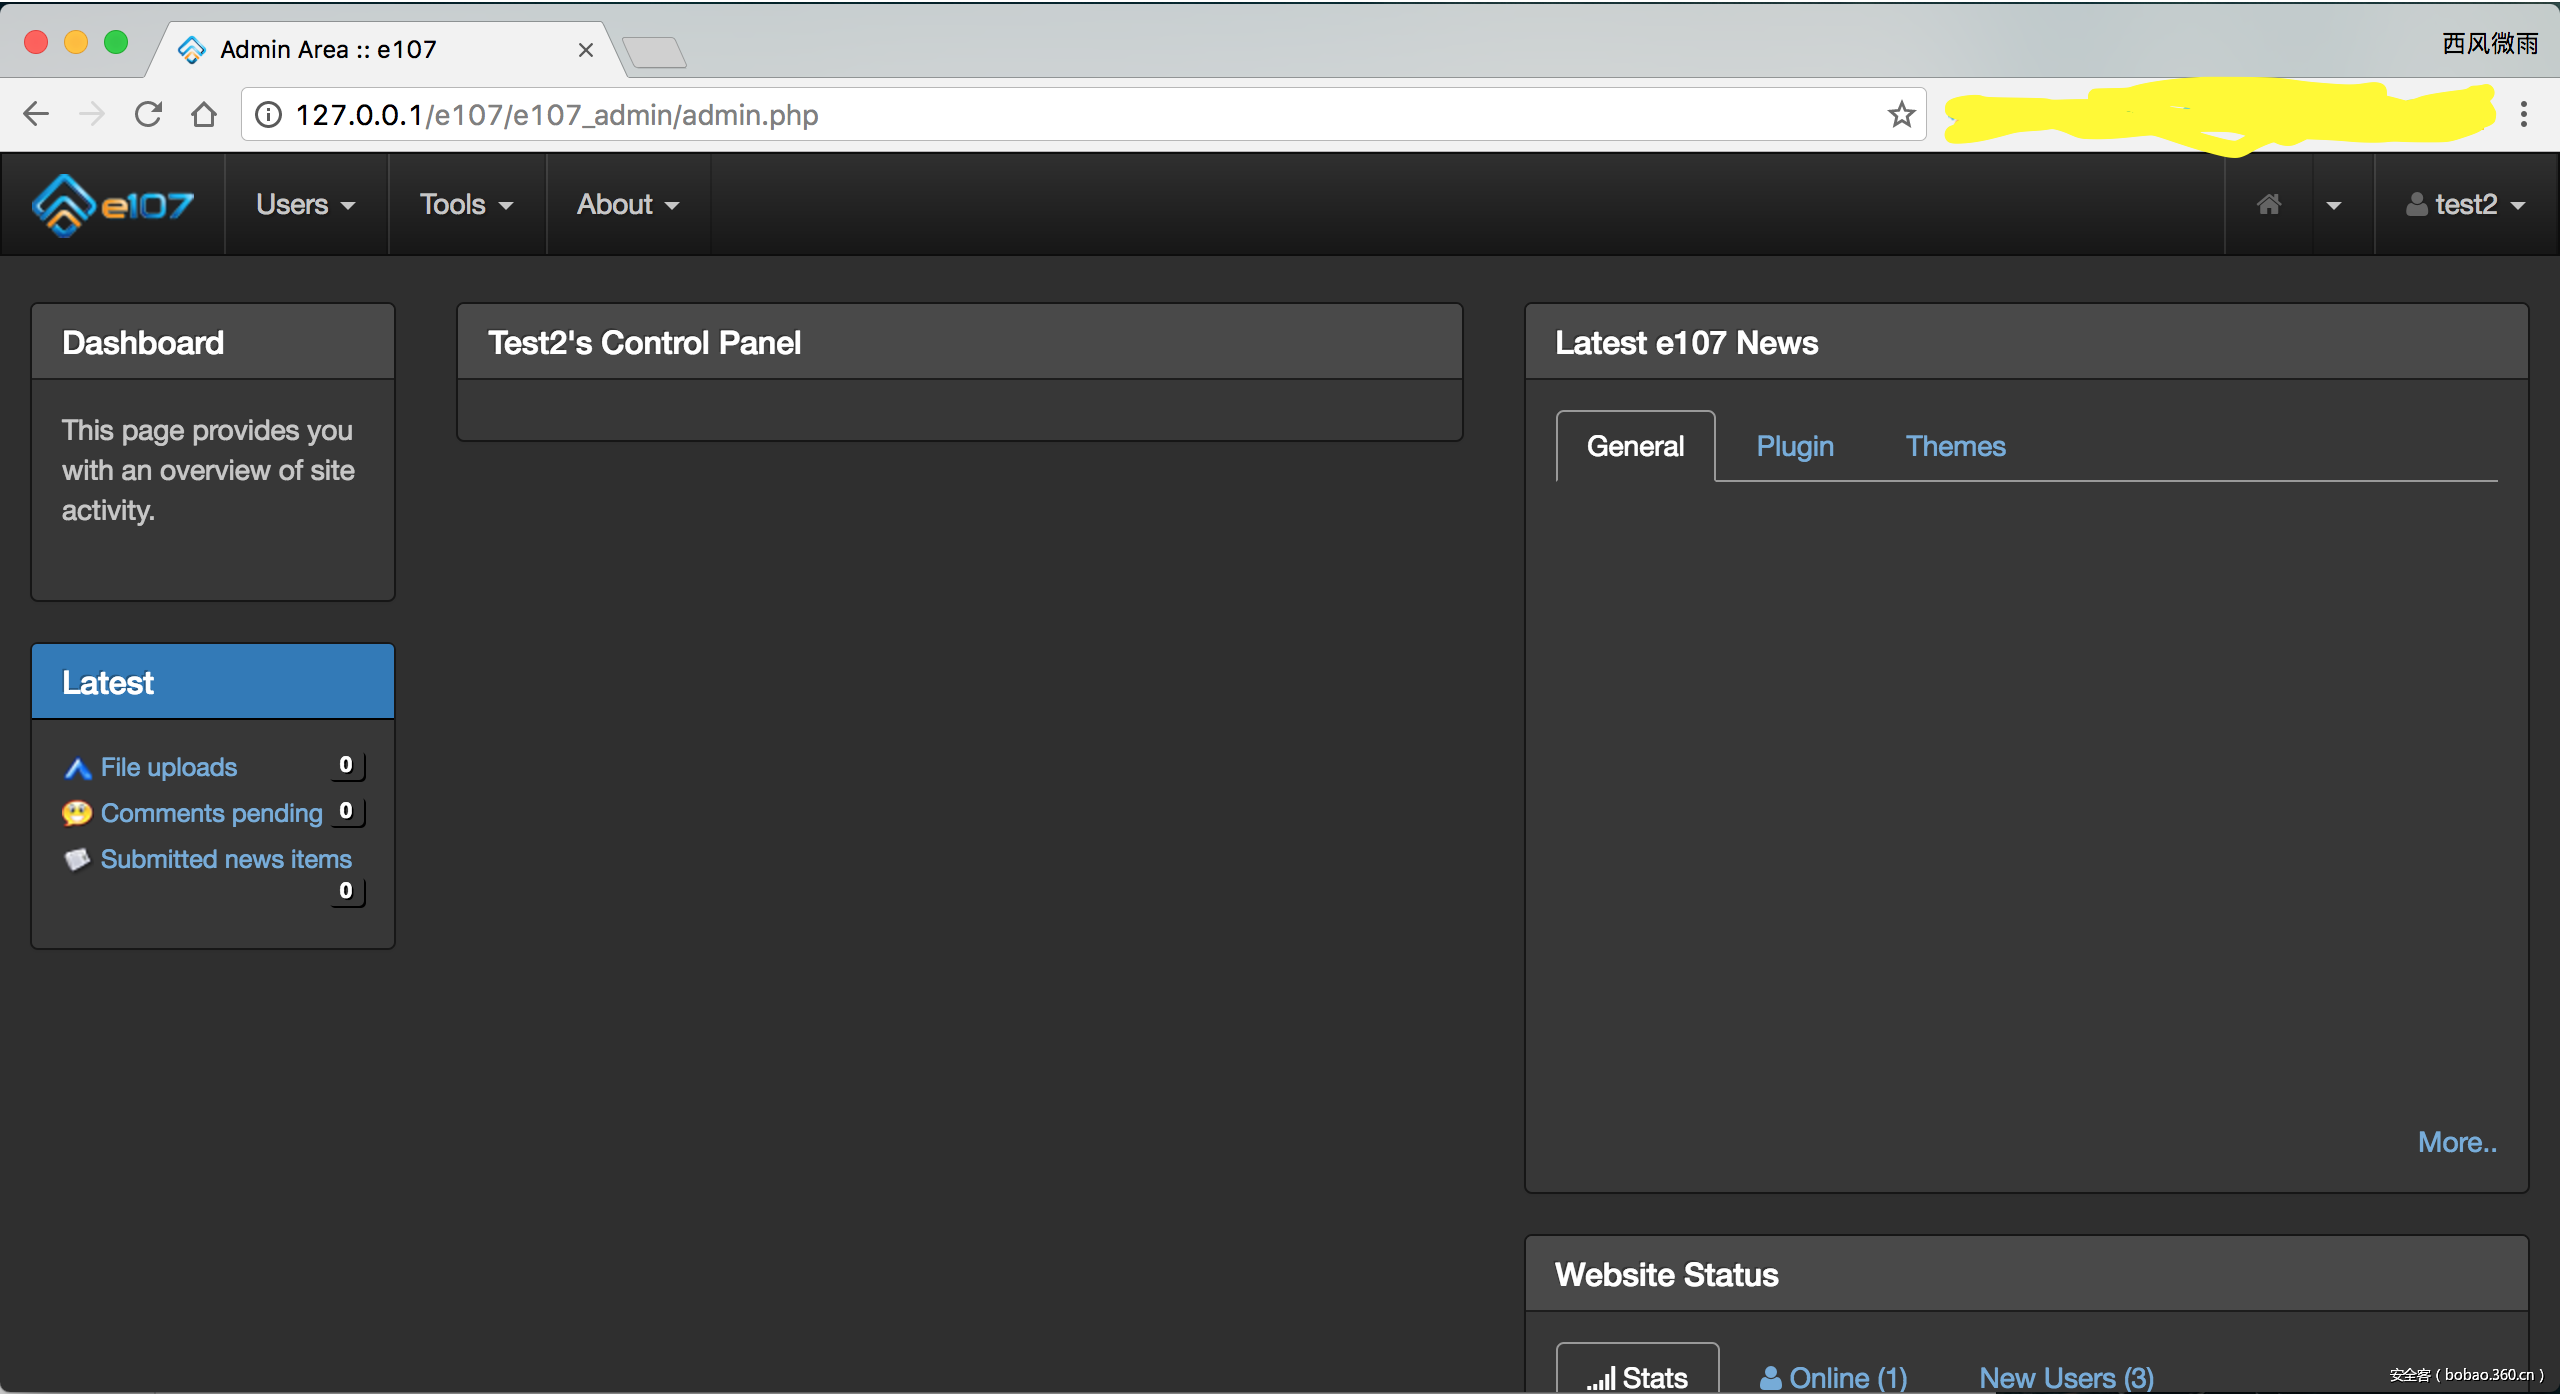The width and height of the screenshot is (2560, 1394).
Task: Click the browser home button
Action: tap(204, 115)
